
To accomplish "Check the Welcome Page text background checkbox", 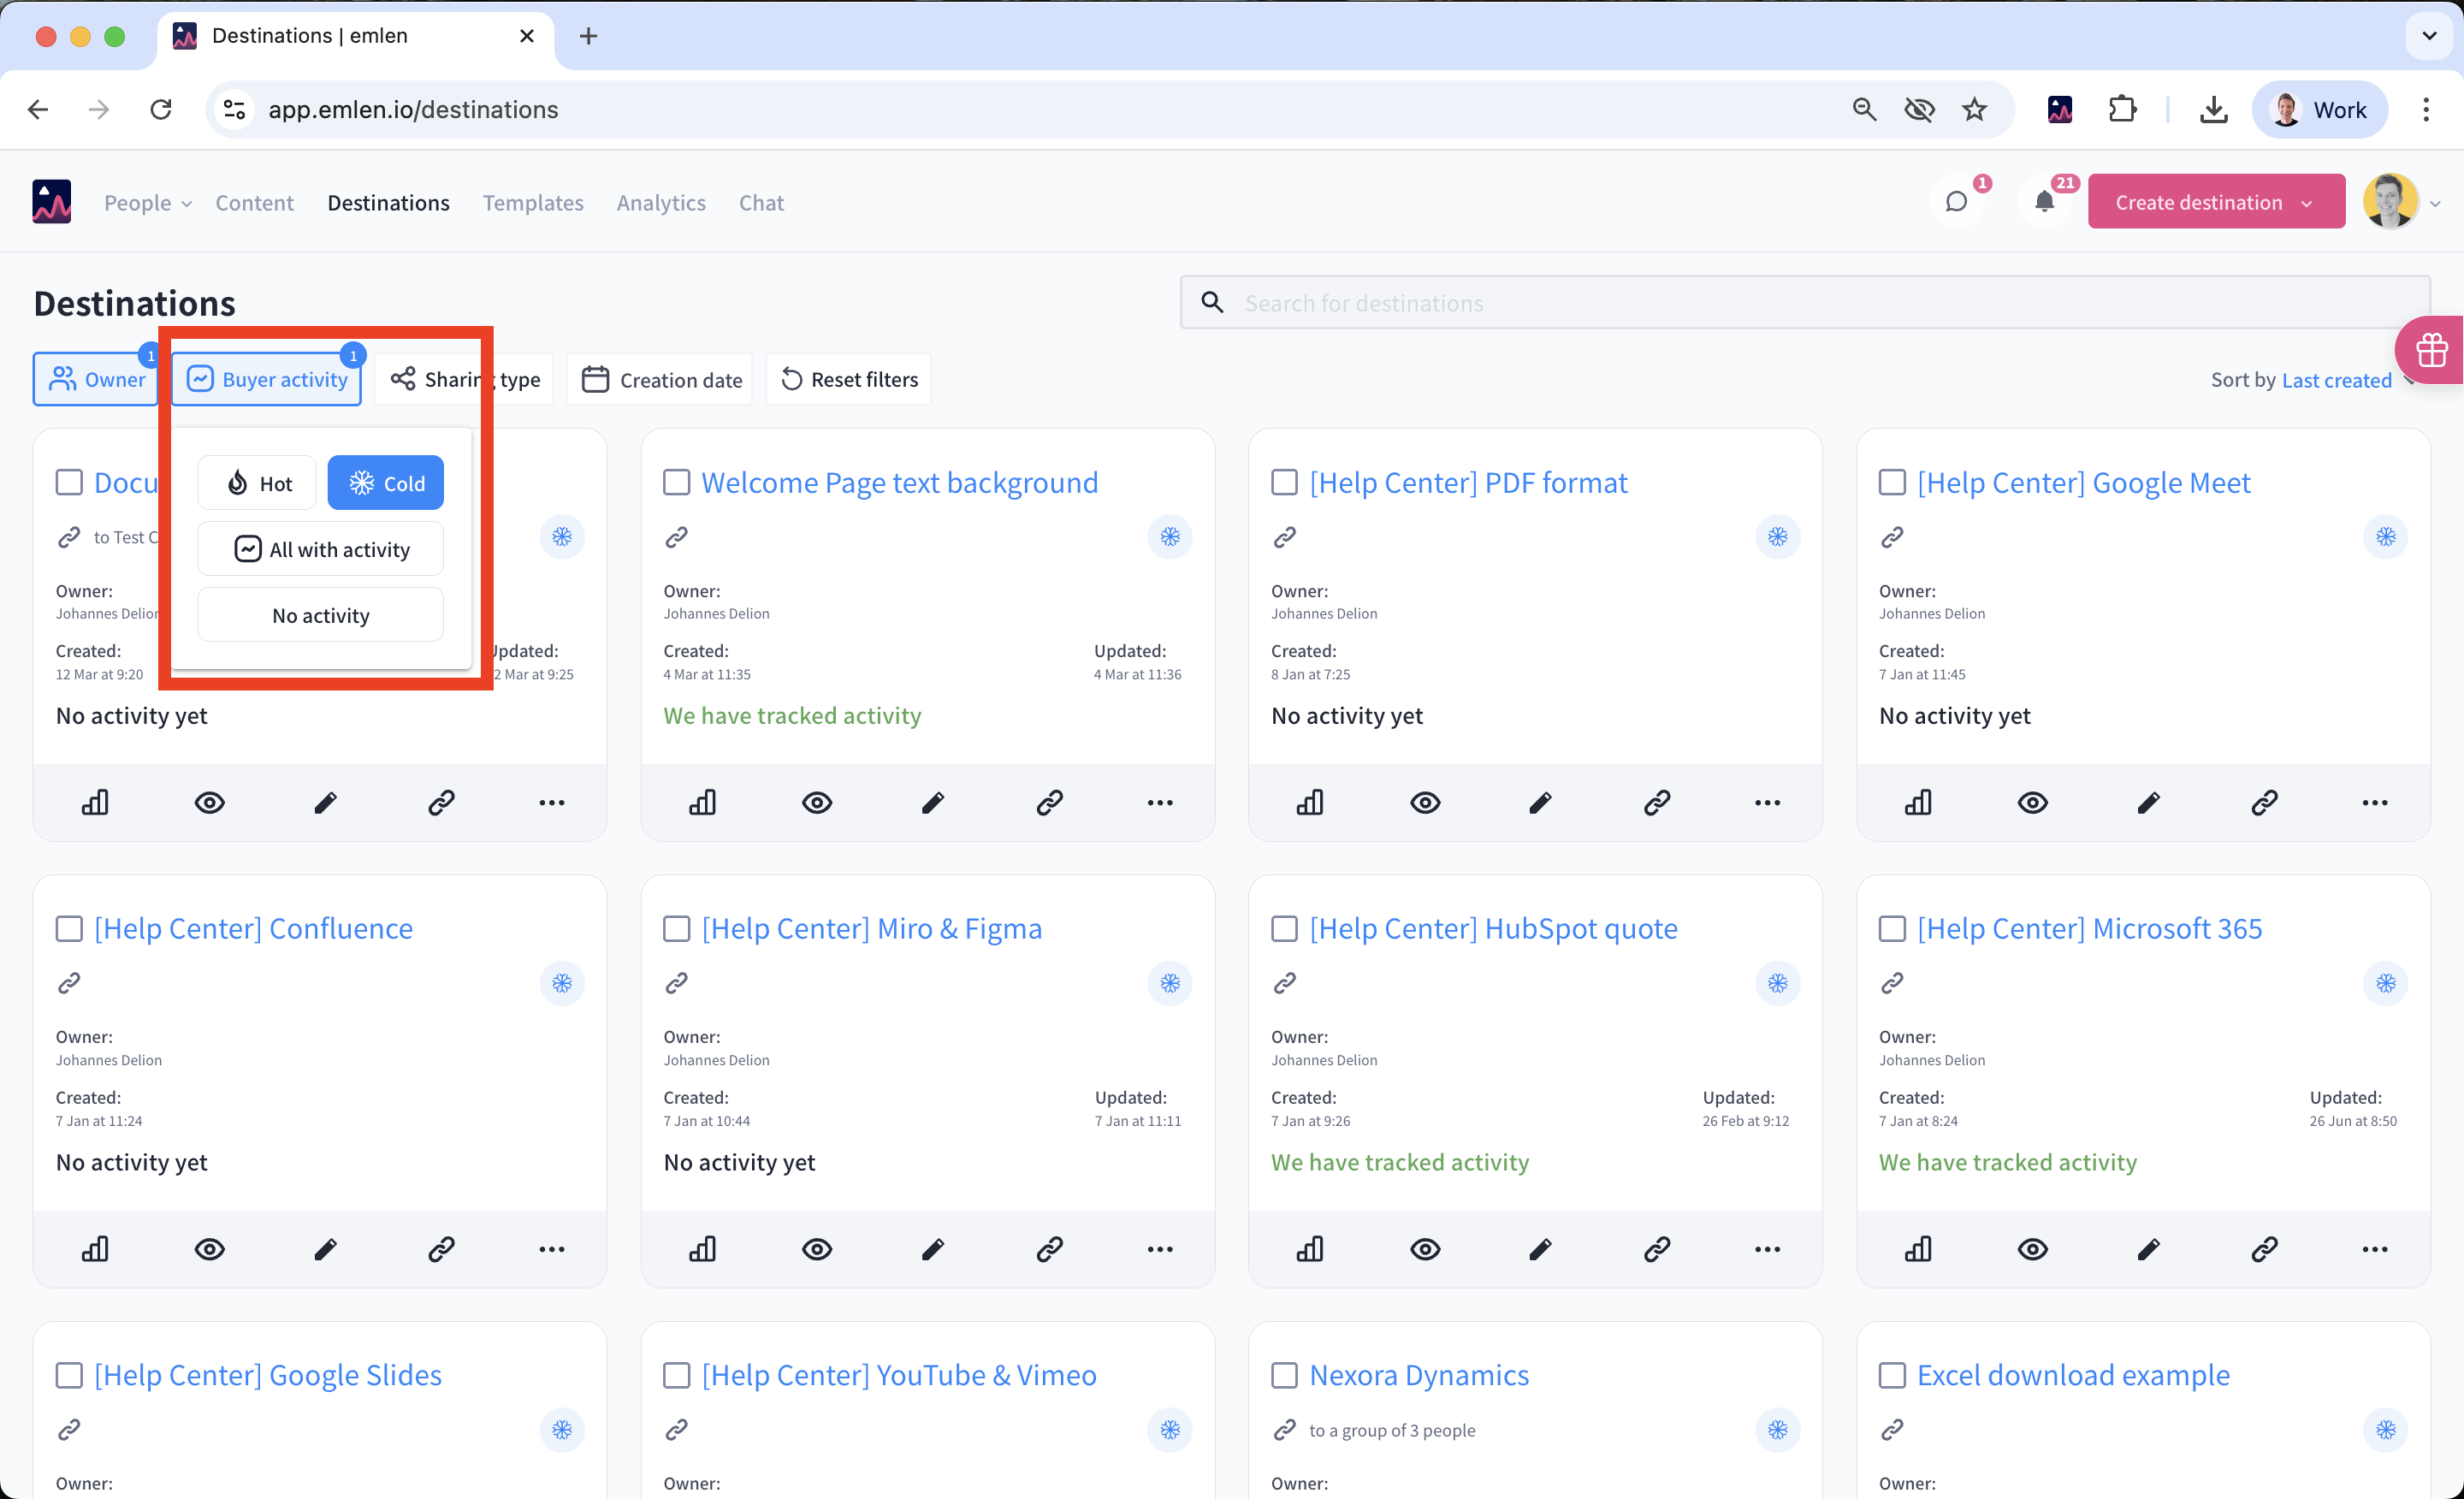I will click(677, 483).
